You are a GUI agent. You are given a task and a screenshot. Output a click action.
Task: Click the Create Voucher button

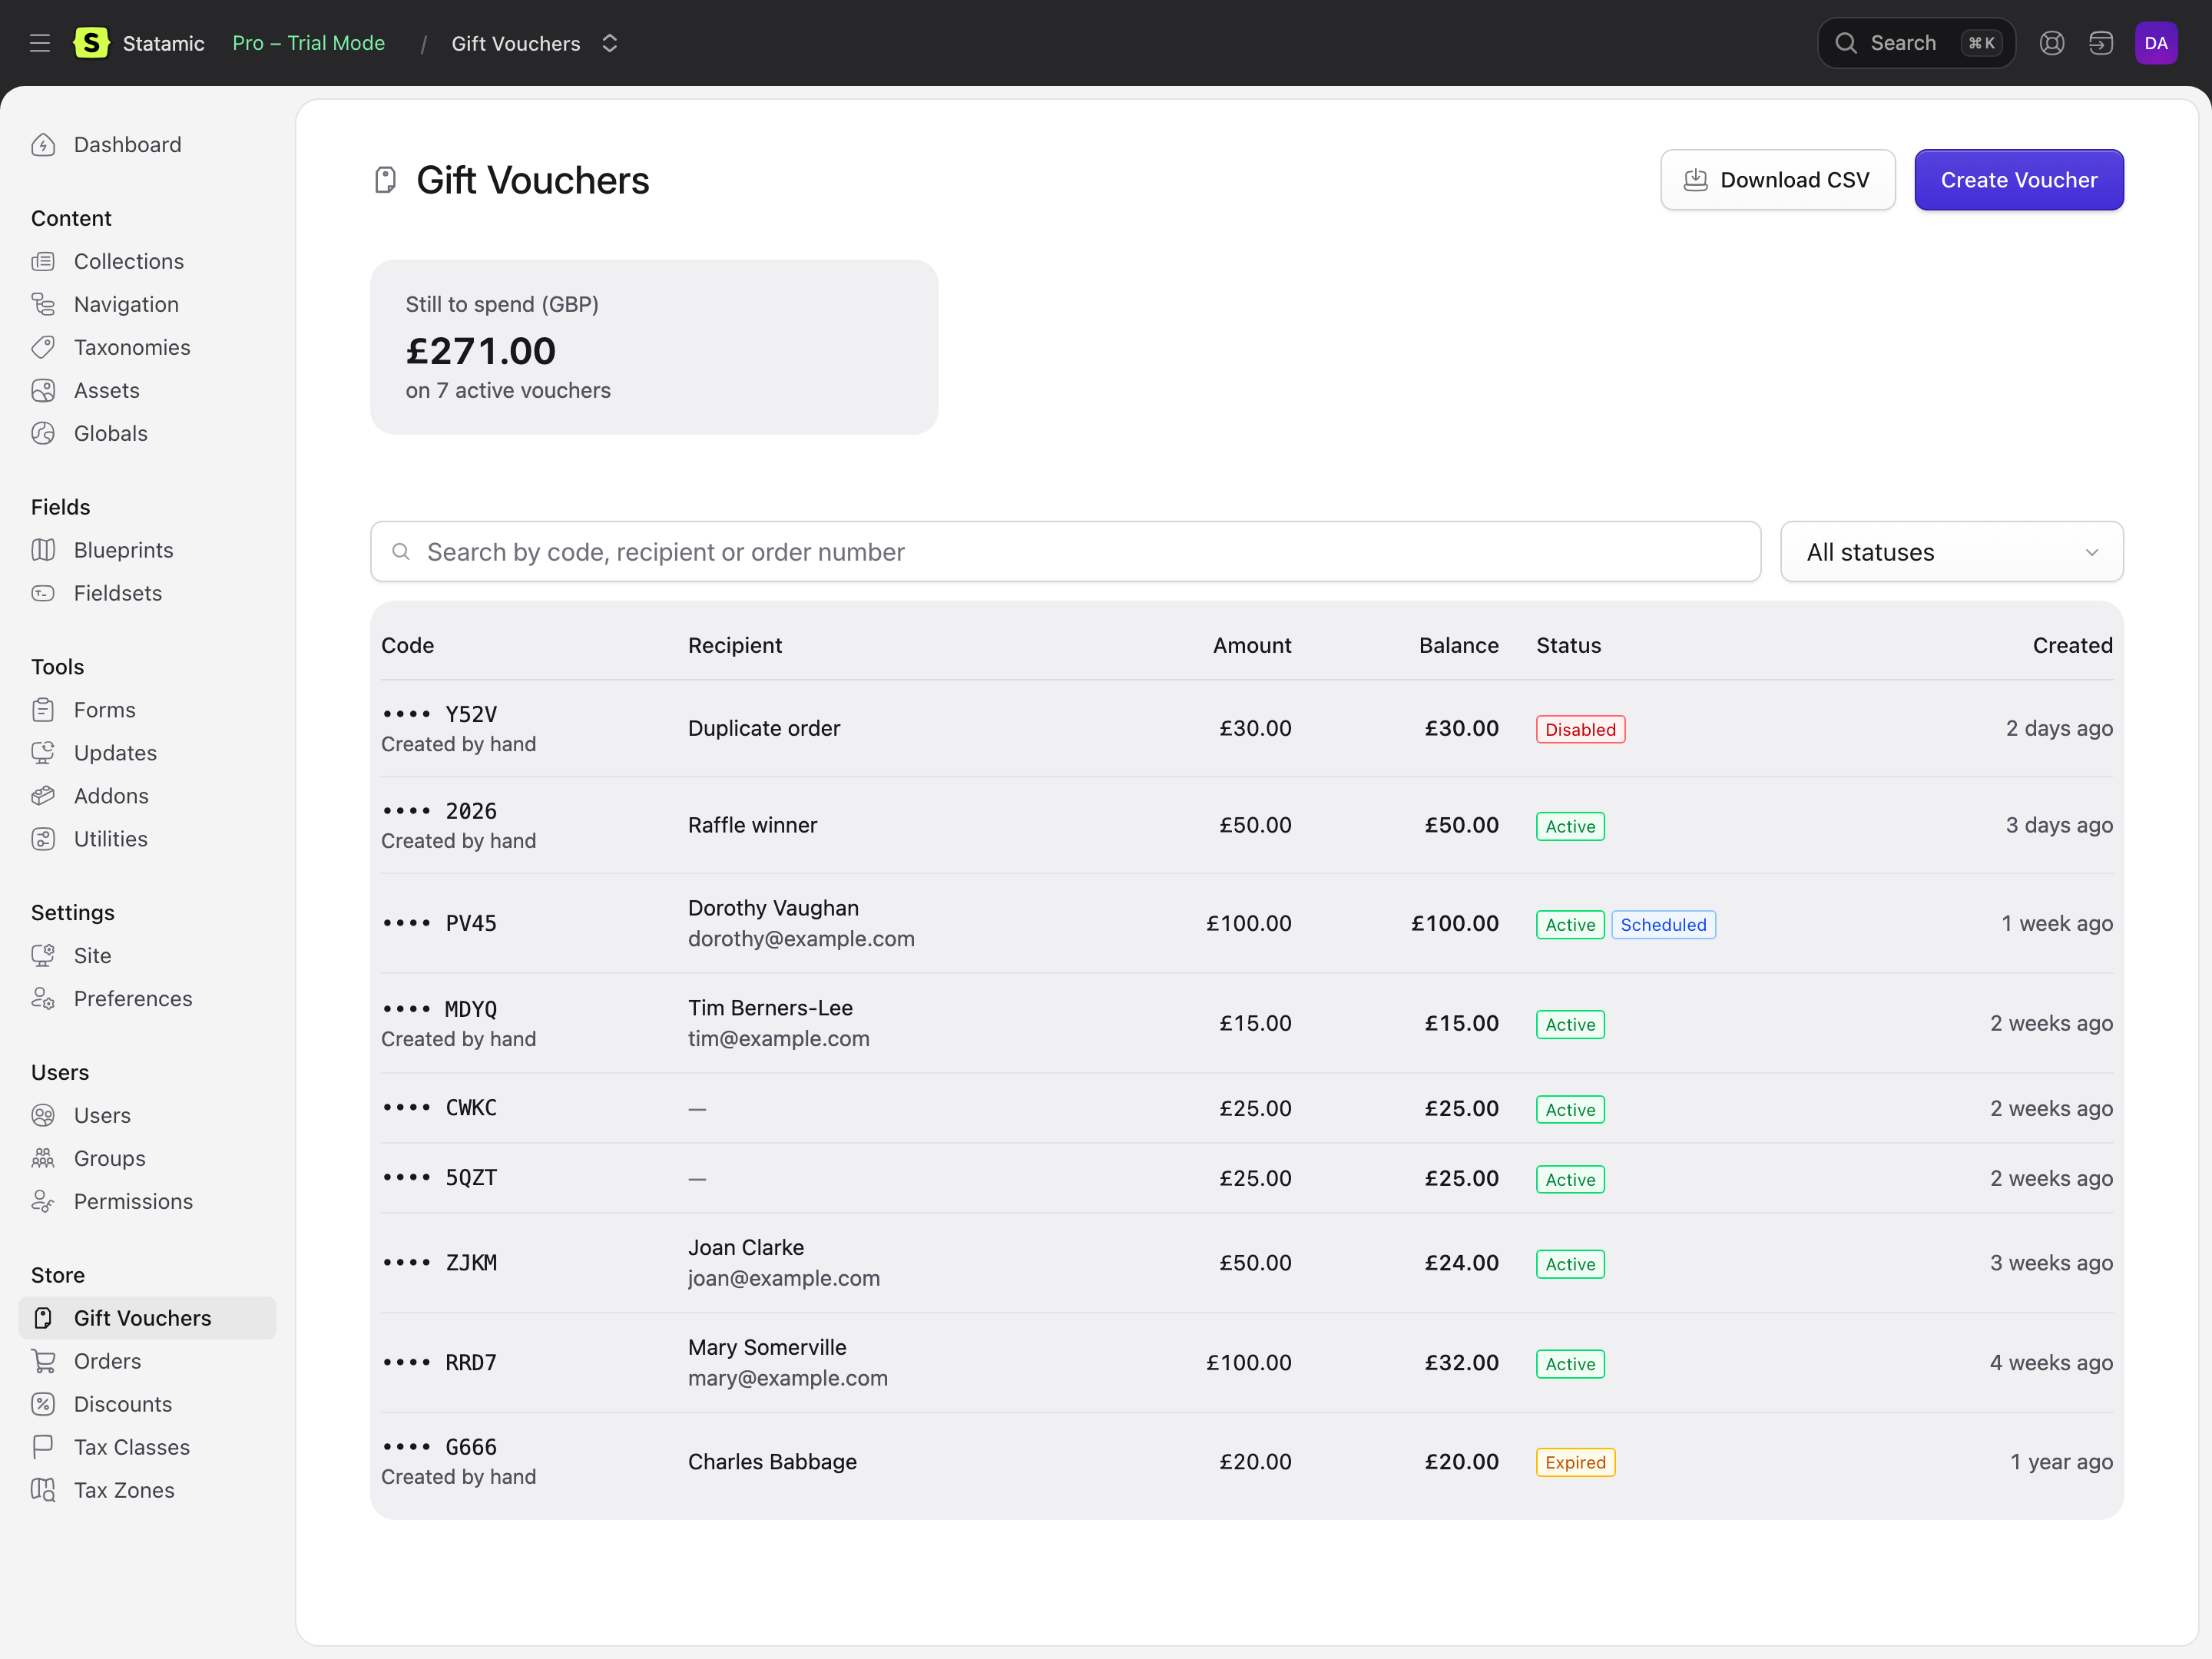coord(2018,180)
